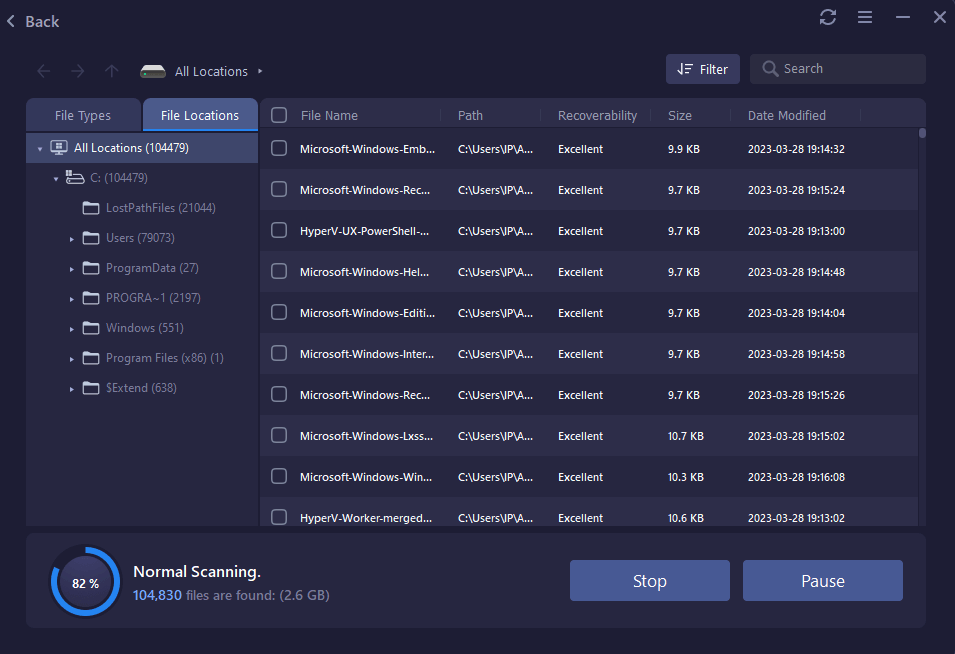Click the magnifier icon in the search box
This screenshot has width=955, height=654.
pos(769,68)
